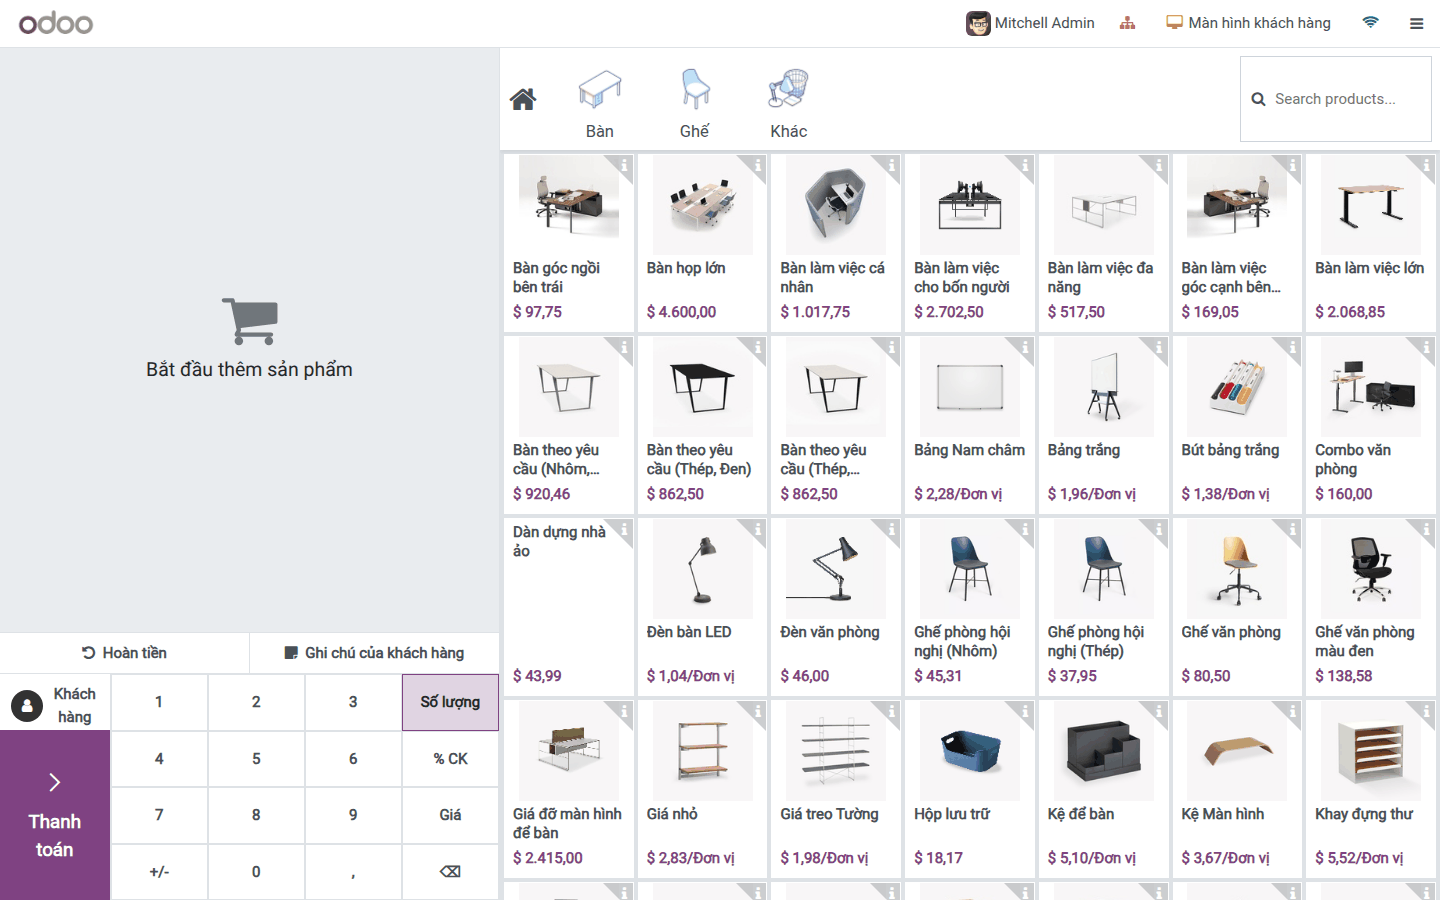
Task: Add Bàn làm việc góc cạnh bên
Action: point(1237,243)
